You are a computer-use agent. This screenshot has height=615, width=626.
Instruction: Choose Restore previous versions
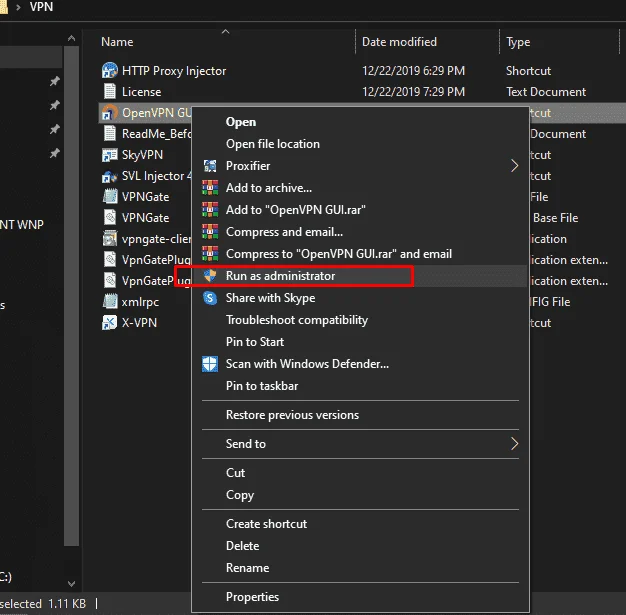[x=293, y=415]
